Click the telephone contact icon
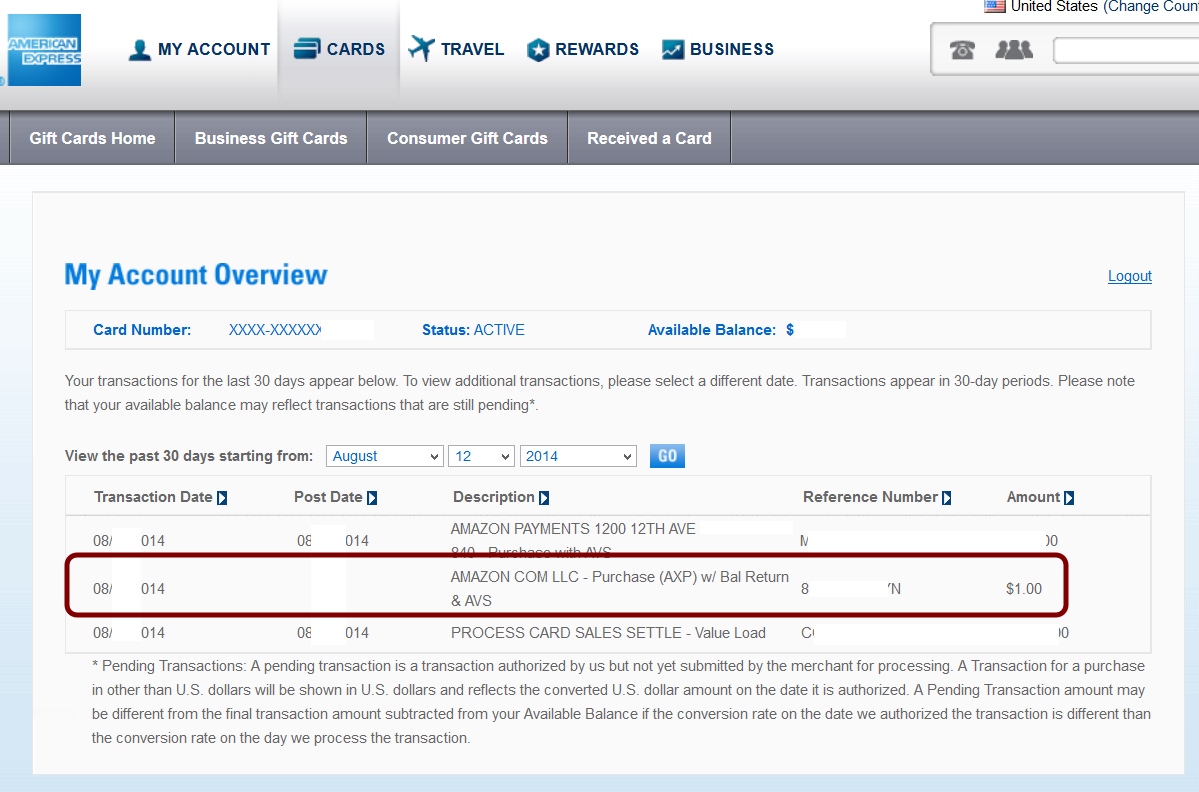This screenshot has height=792, width=1199. point(962,50)
